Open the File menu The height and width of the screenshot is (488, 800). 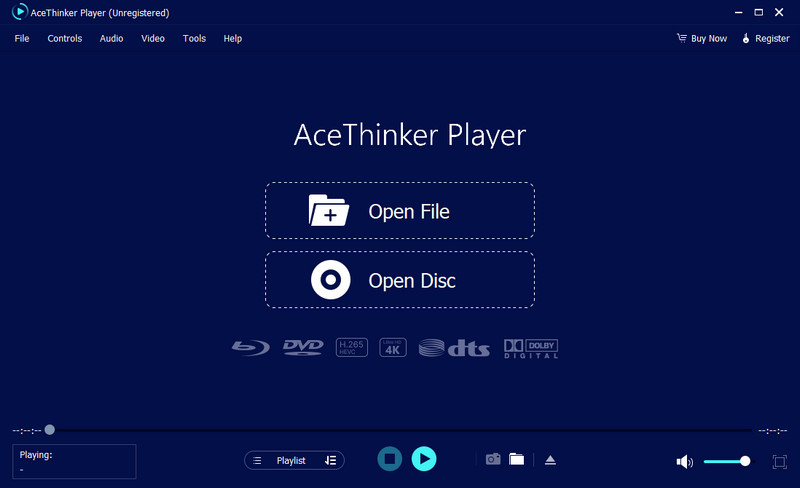pyautogui.click(x=21, y=38)
